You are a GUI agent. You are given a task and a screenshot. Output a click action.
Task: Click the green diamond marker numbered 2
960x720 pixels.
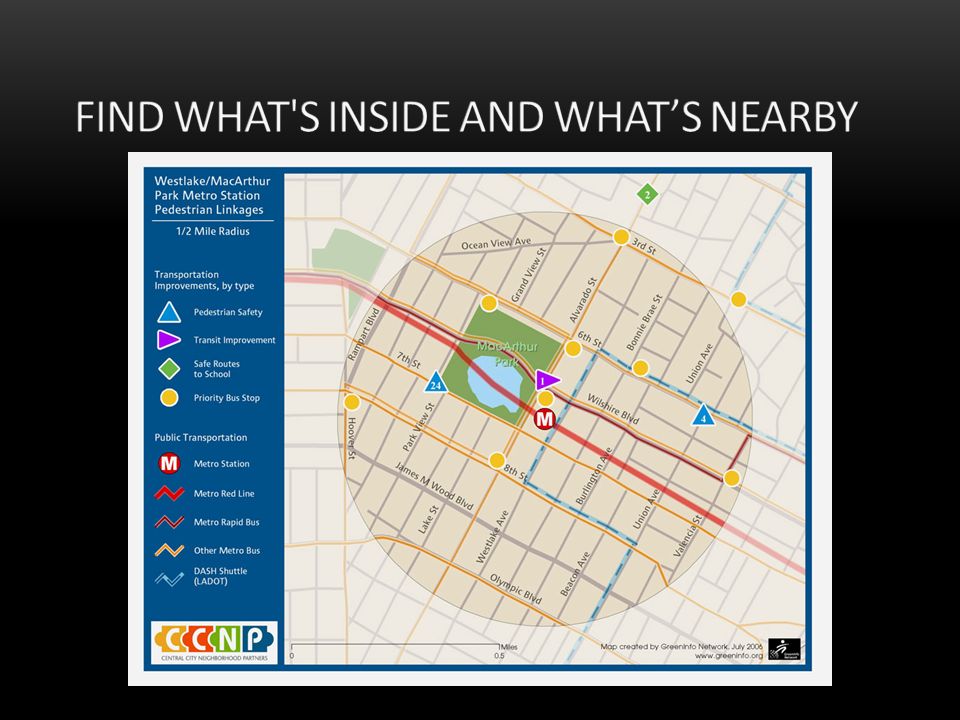click(647, 195)
